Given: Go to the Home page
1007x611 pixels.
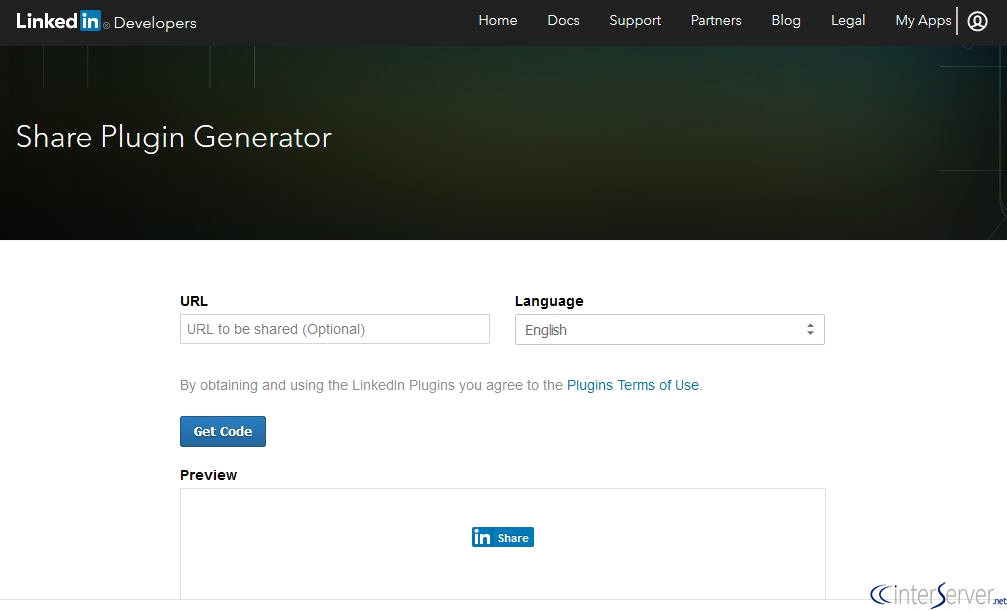Looking at the screenshot, I should click(x=498, y=21).
